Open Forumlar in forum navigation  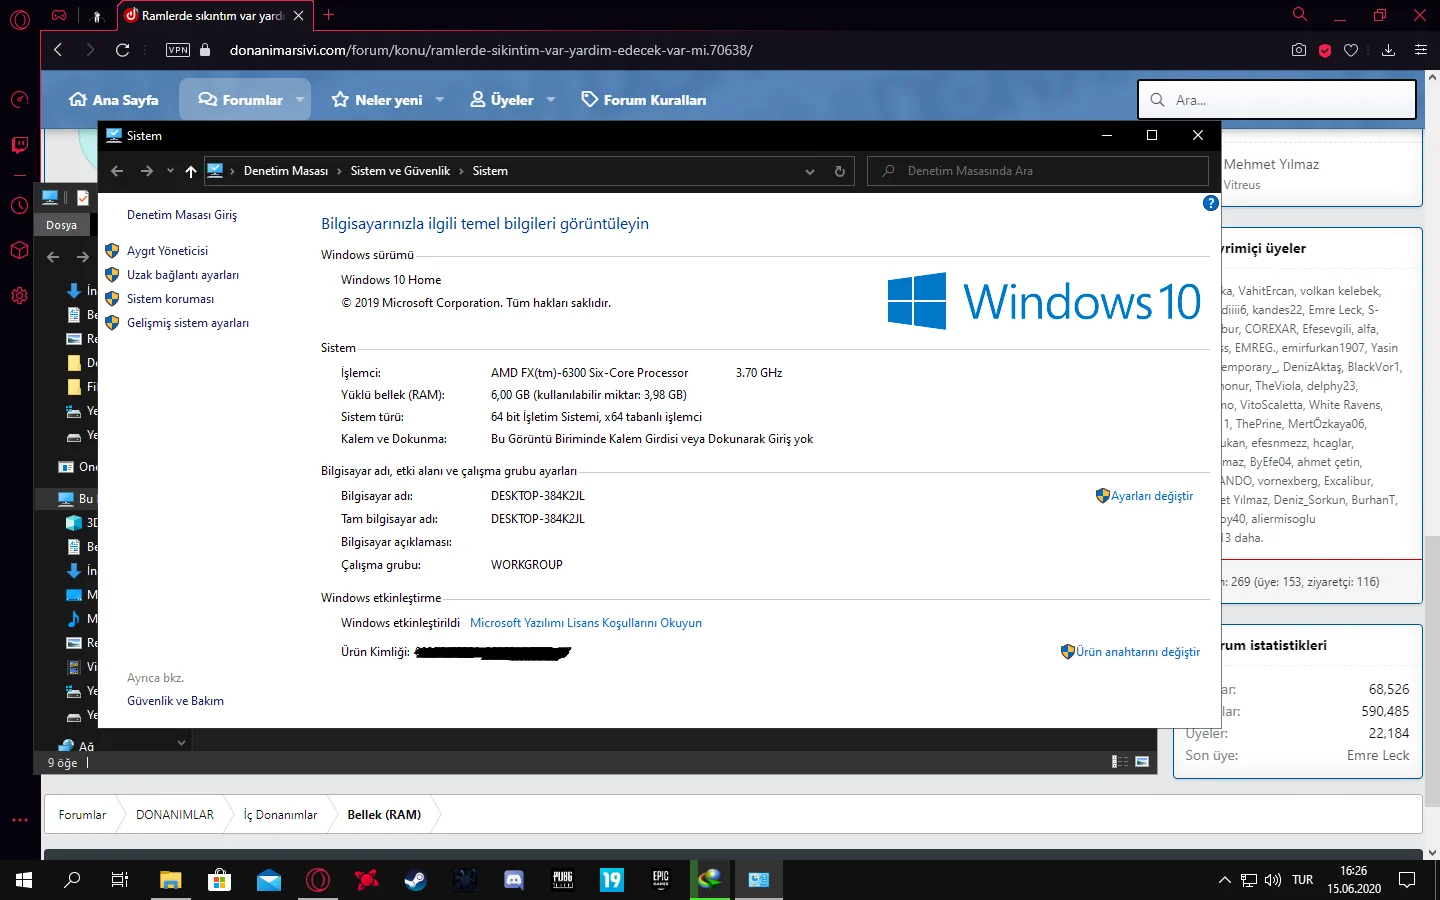pos(240,100)
